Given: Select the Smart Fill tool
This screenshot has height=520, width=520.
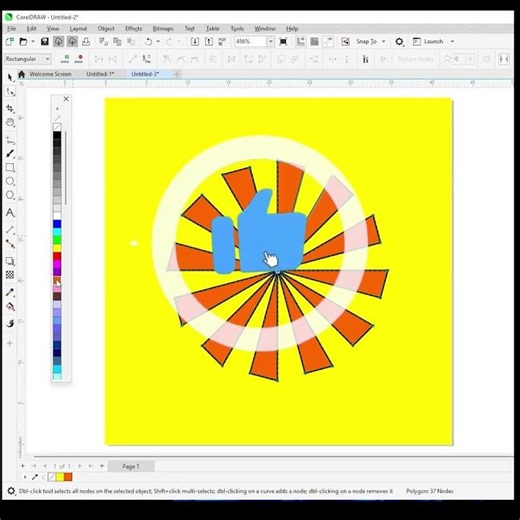Looking at the screenshot, I should 10,323.
